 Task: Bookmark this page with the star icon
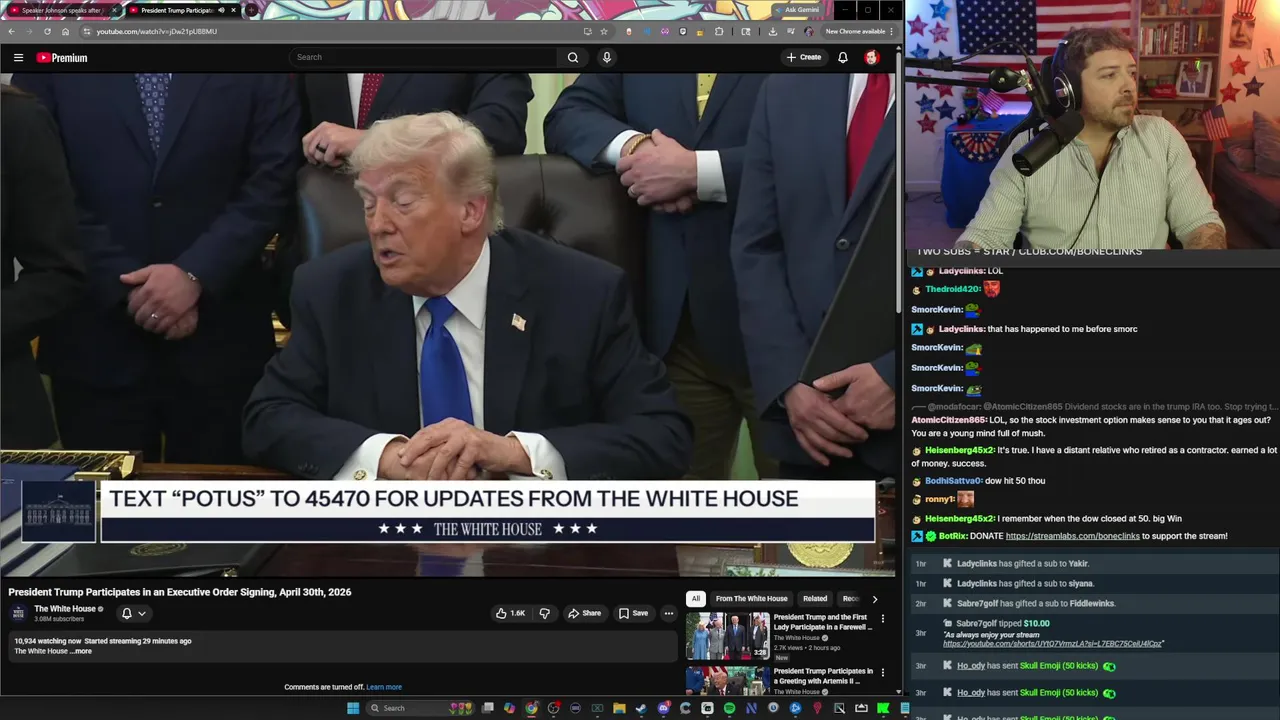[603, 31]
